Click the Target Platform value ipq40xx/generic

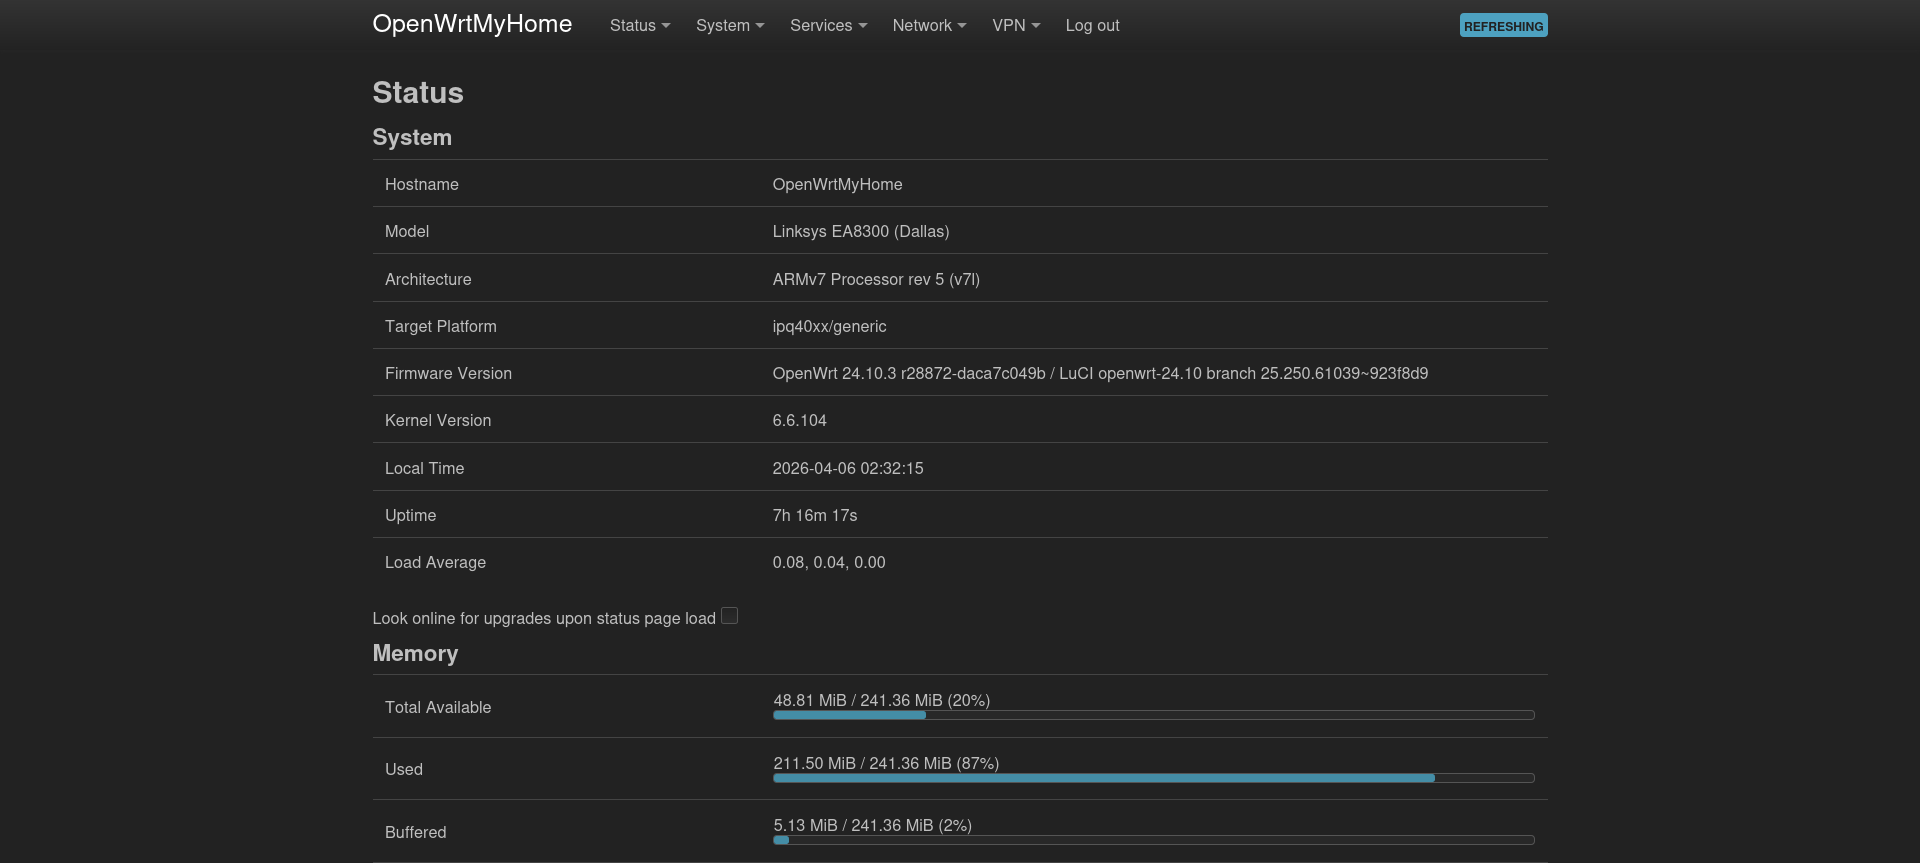[829, 326]
